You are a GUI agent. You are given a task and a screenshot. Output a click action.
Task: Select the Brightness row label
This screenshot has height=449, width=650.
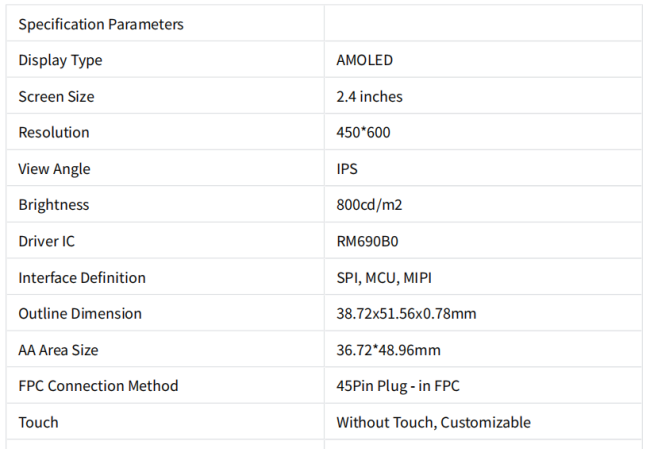coord(54,205)
